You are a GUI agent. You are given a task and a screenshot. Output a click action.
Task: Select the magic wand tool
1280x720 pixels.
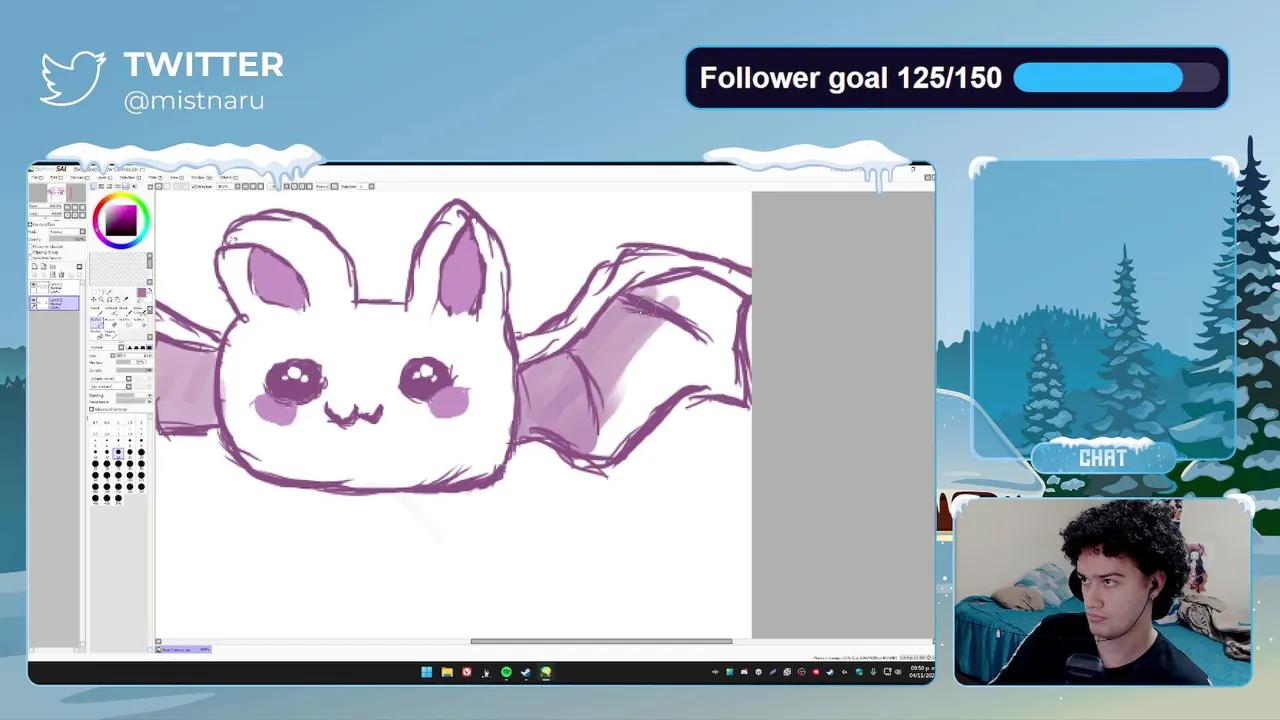click(109, 292)
